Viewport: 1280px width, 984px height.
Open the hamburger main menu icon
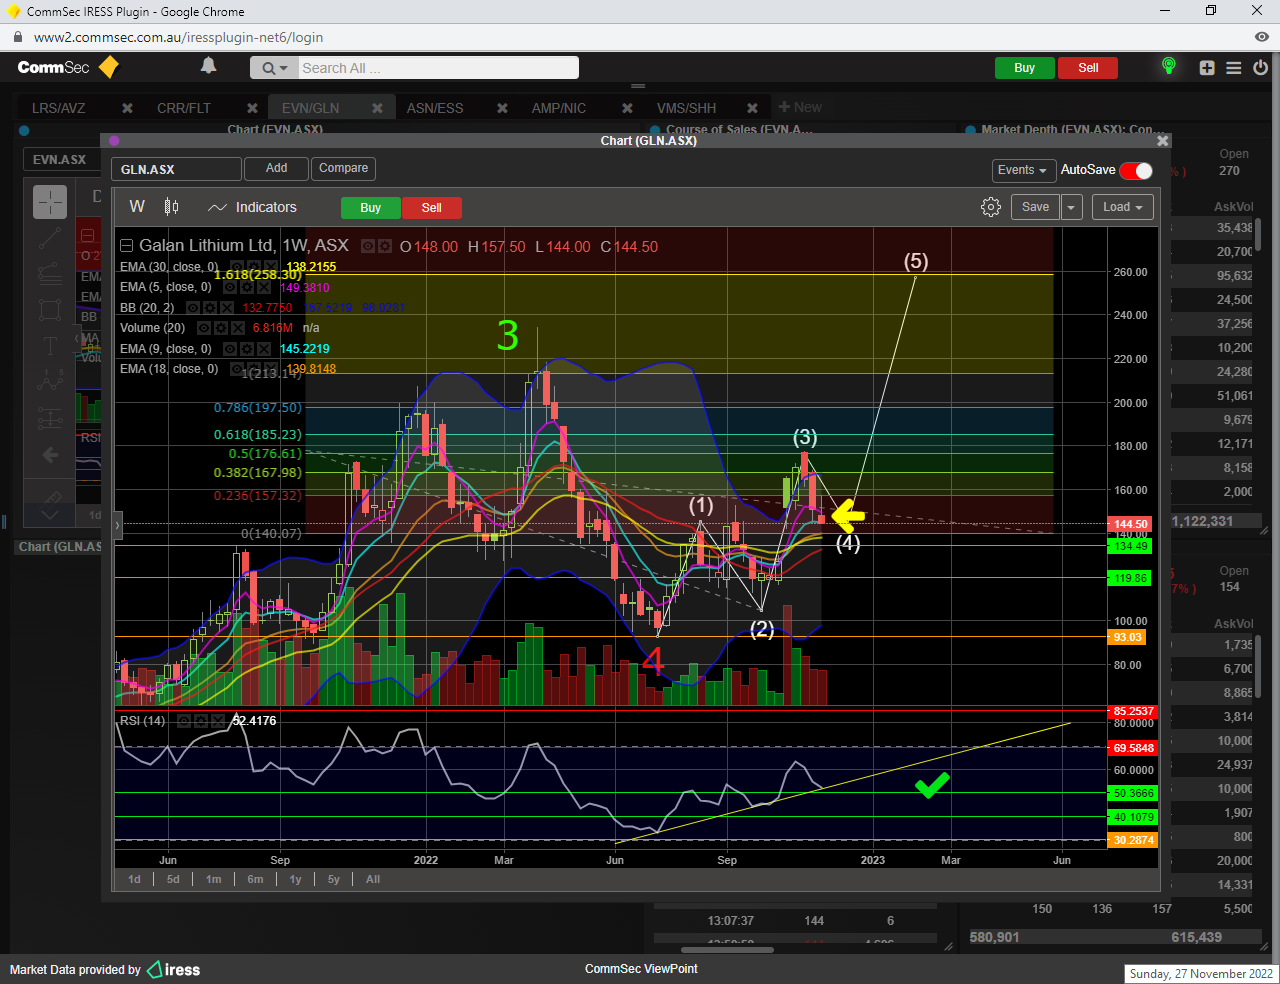(x=1234, y=68)
